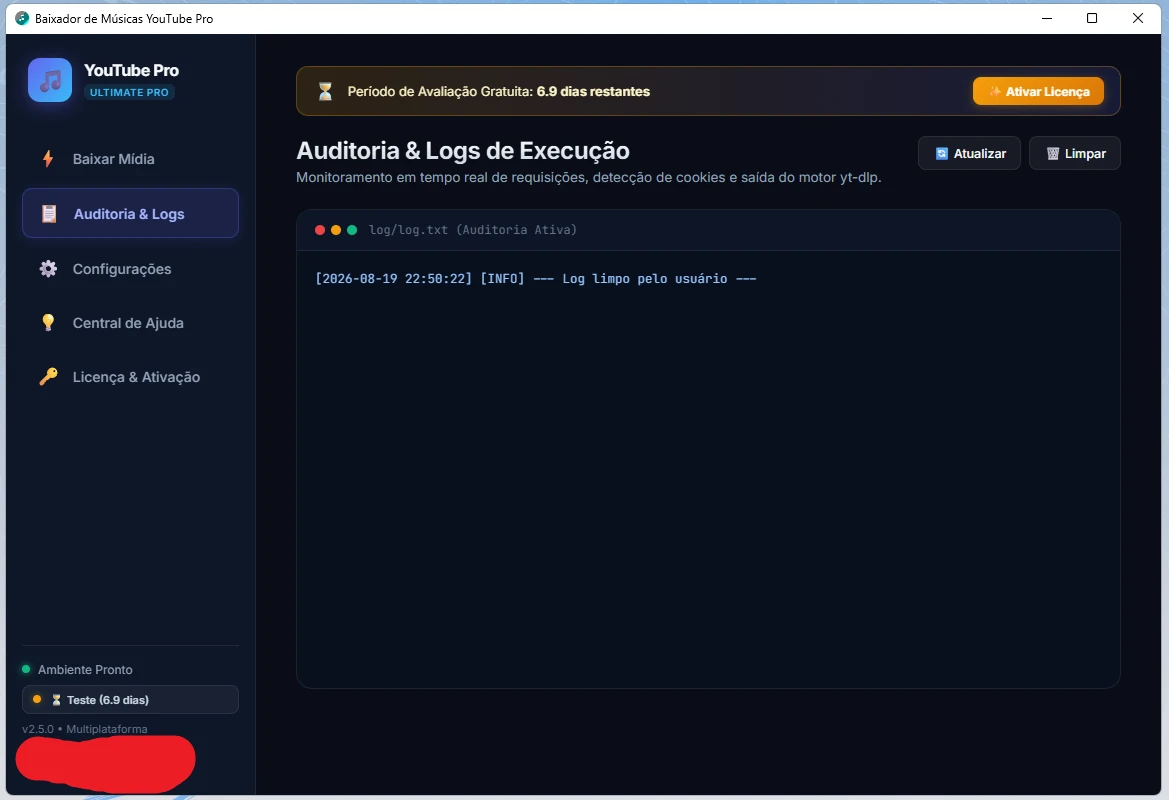
Task: Open the Baixar Mídia section
Action: 130,159
